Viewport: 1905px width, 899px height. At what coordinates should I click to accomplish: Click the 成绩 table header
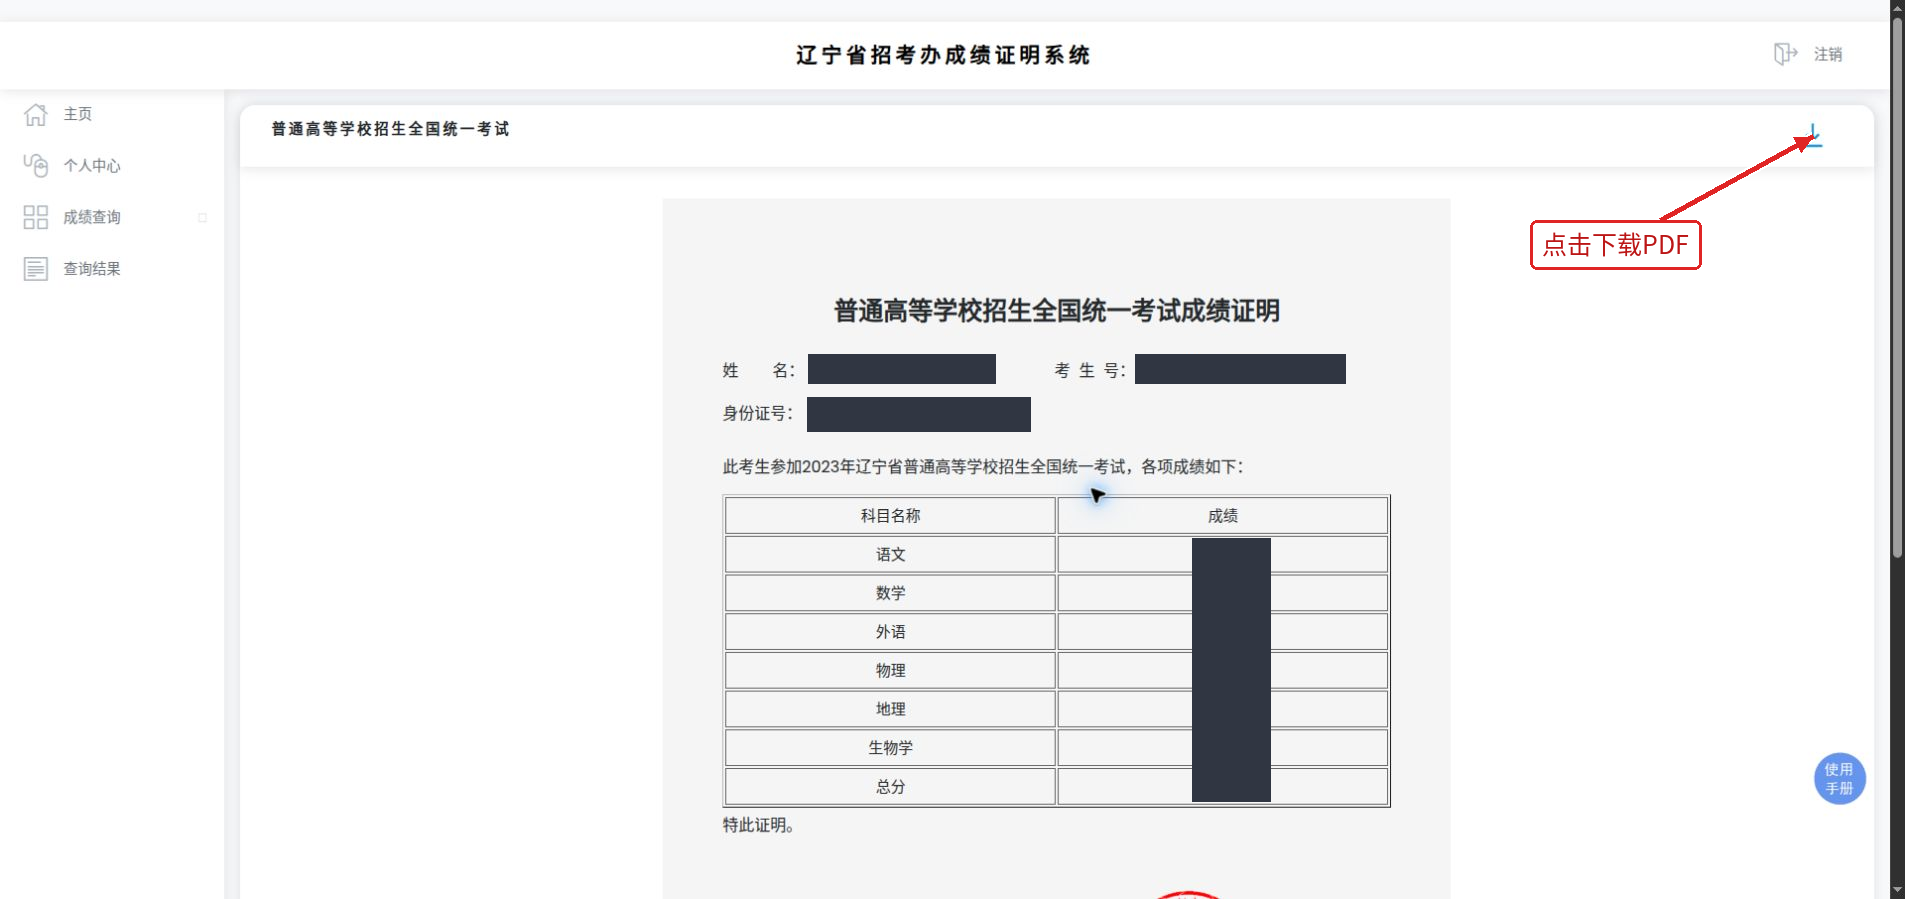[x=1223, y=515]
